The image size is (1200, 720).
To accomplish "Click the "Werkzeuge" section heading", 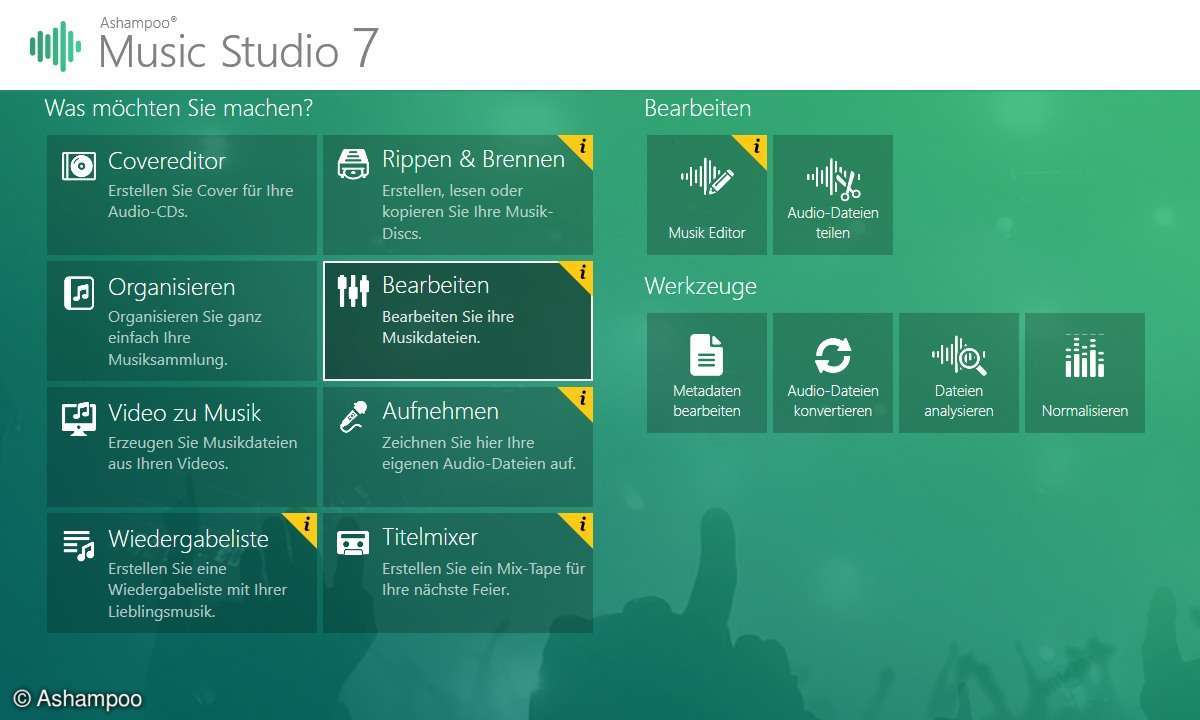I will (700, 286).
